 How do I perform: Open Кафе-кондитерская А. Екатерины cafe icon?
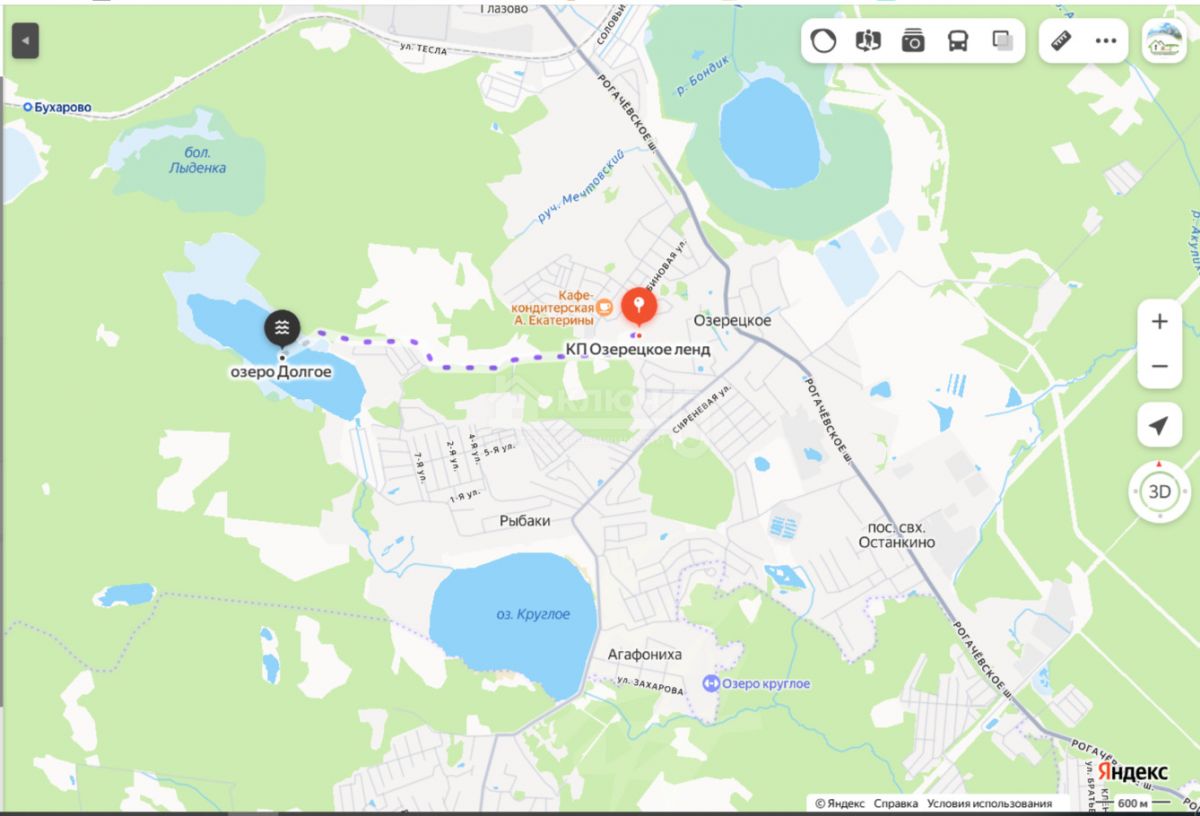click(x=605, y=304)
